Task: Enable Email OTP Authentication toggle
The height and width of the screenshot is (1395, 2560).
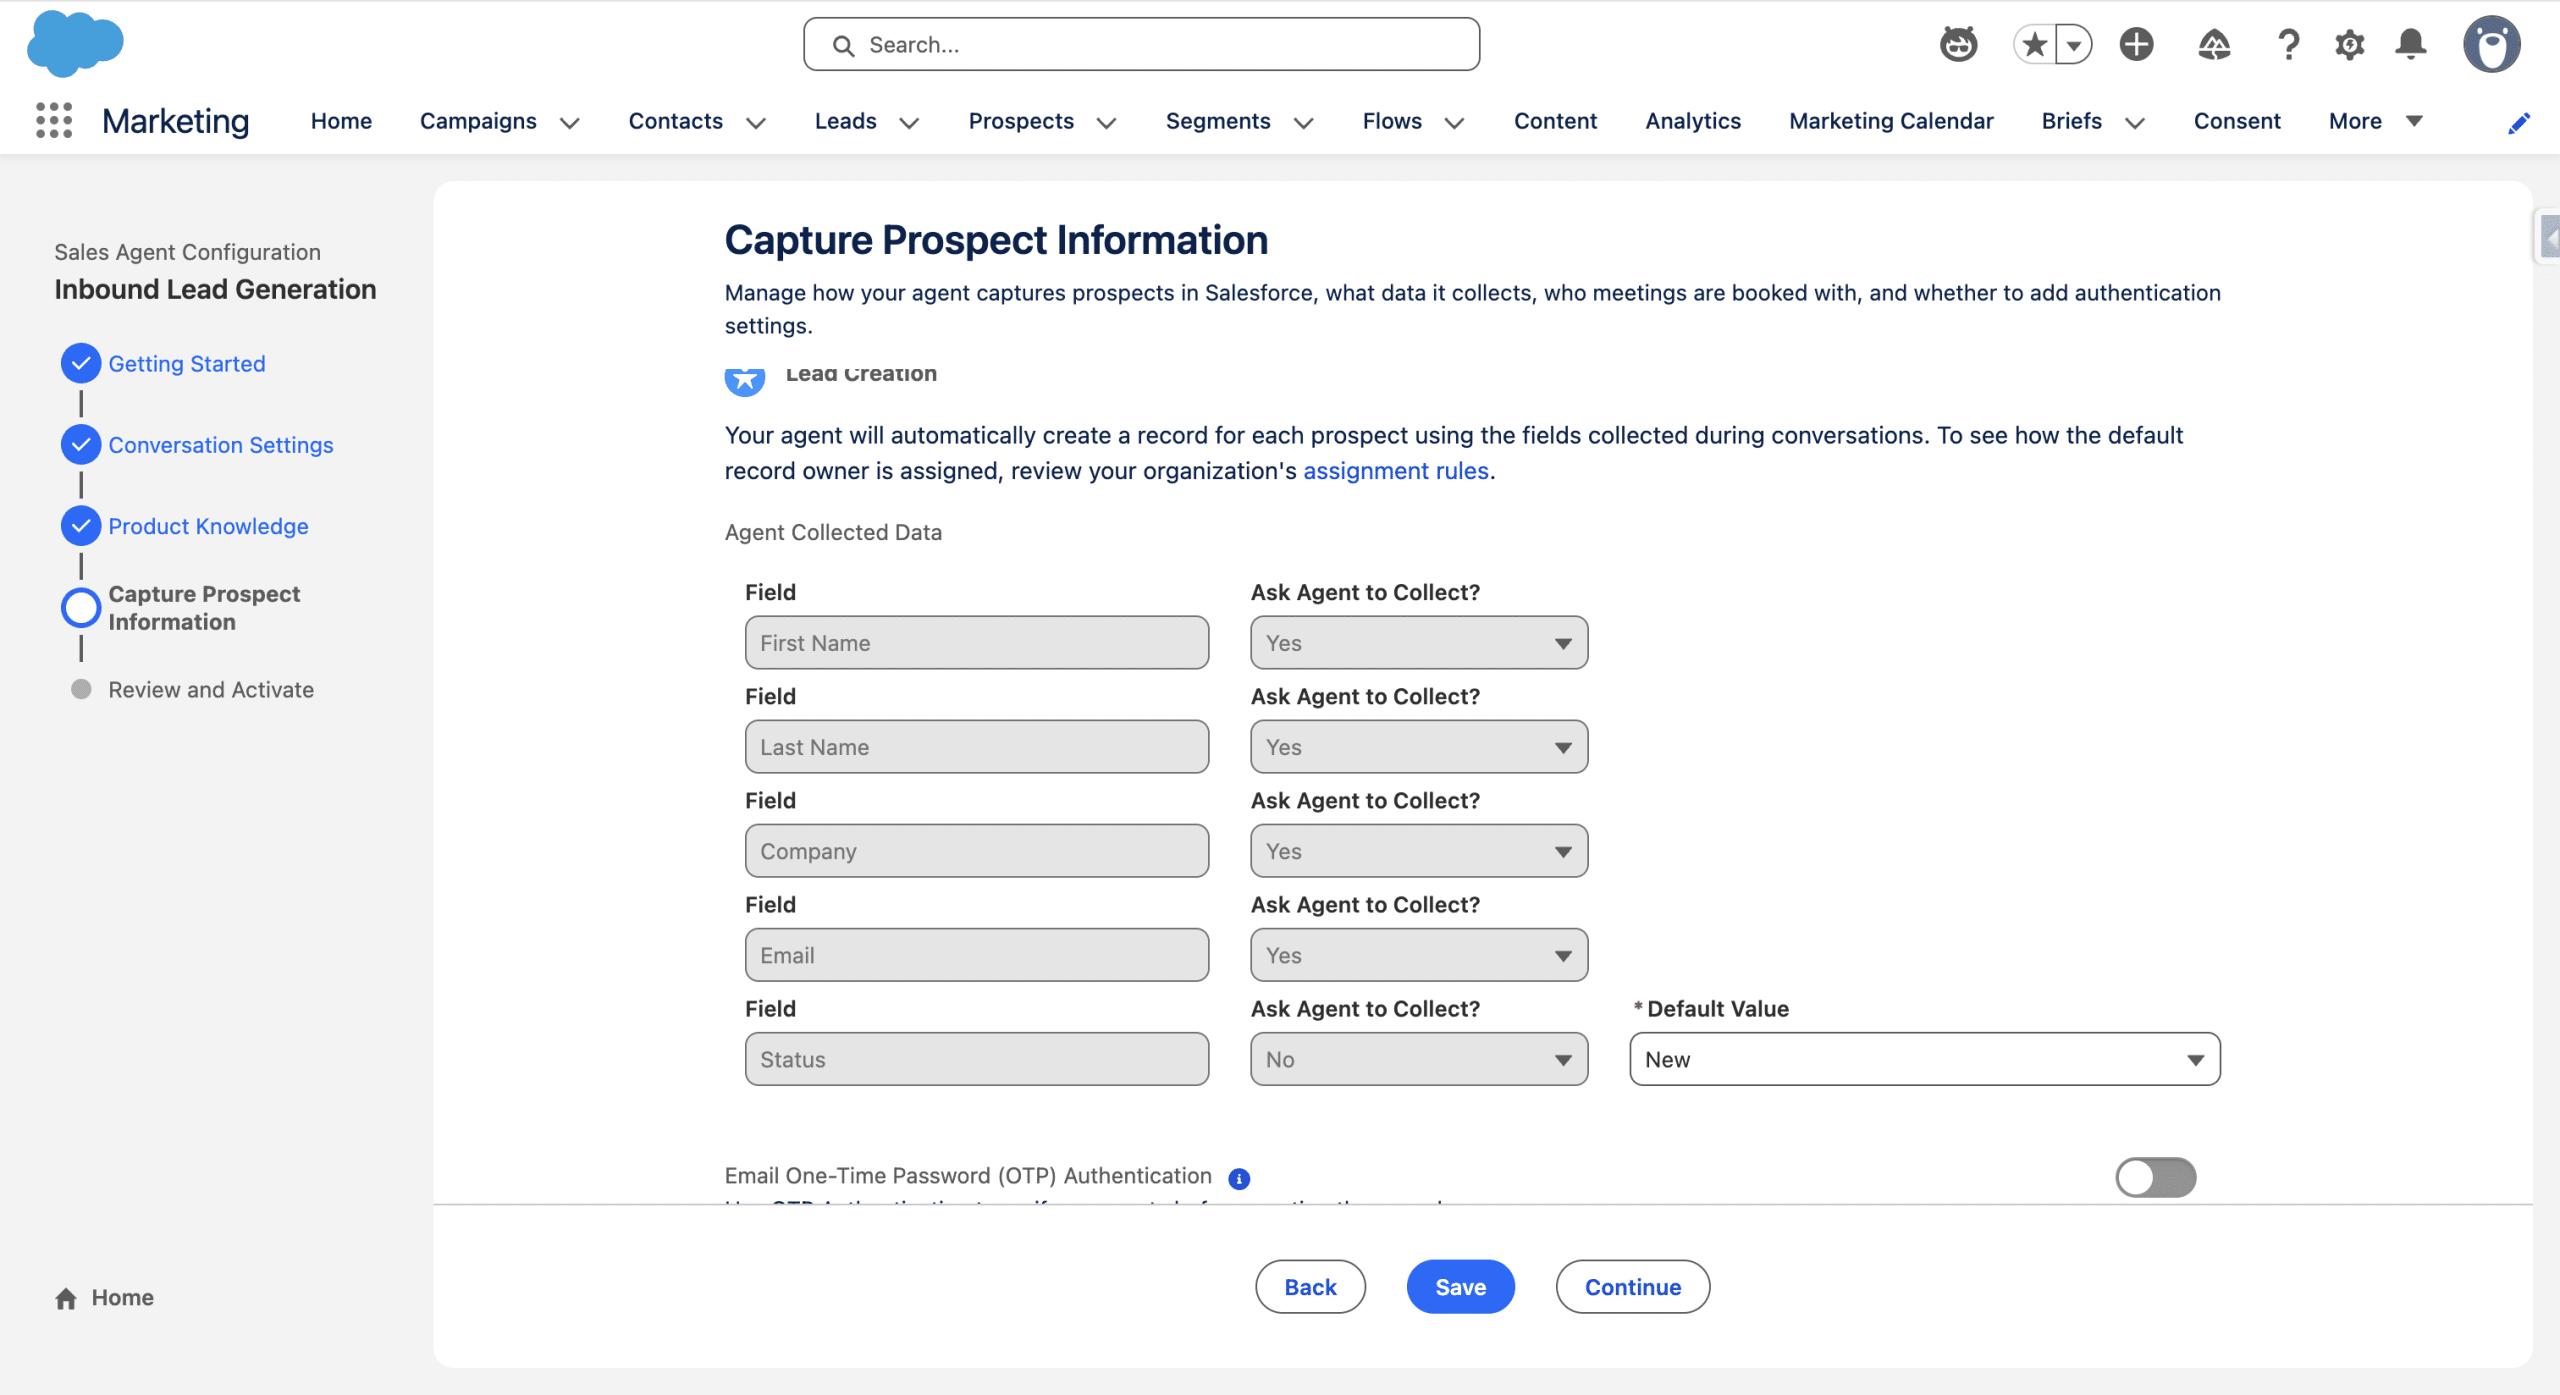Action: point(2155,1177)
